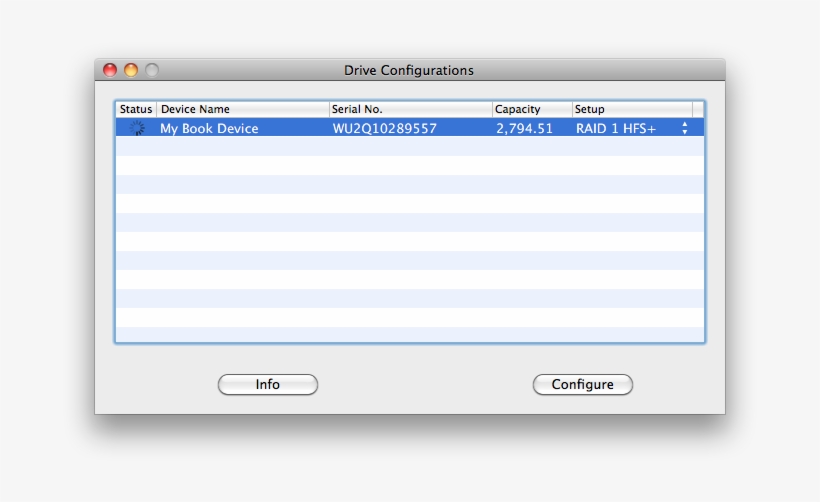This screenshot has width=820, height=502.
Task: Click the spinning status indicator icon
Action: (137, 128)
